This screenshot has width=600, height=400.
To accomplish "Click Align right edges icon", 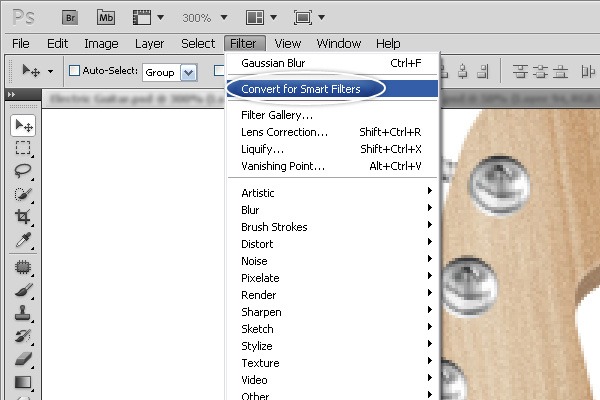I will (483, 72).
